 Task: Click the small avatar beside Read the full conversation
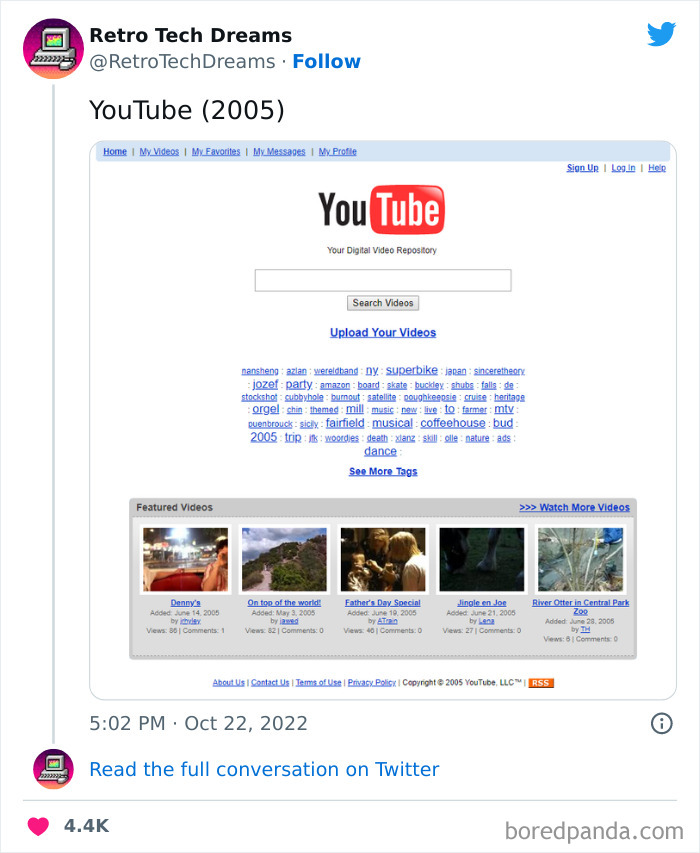(53, 768)
